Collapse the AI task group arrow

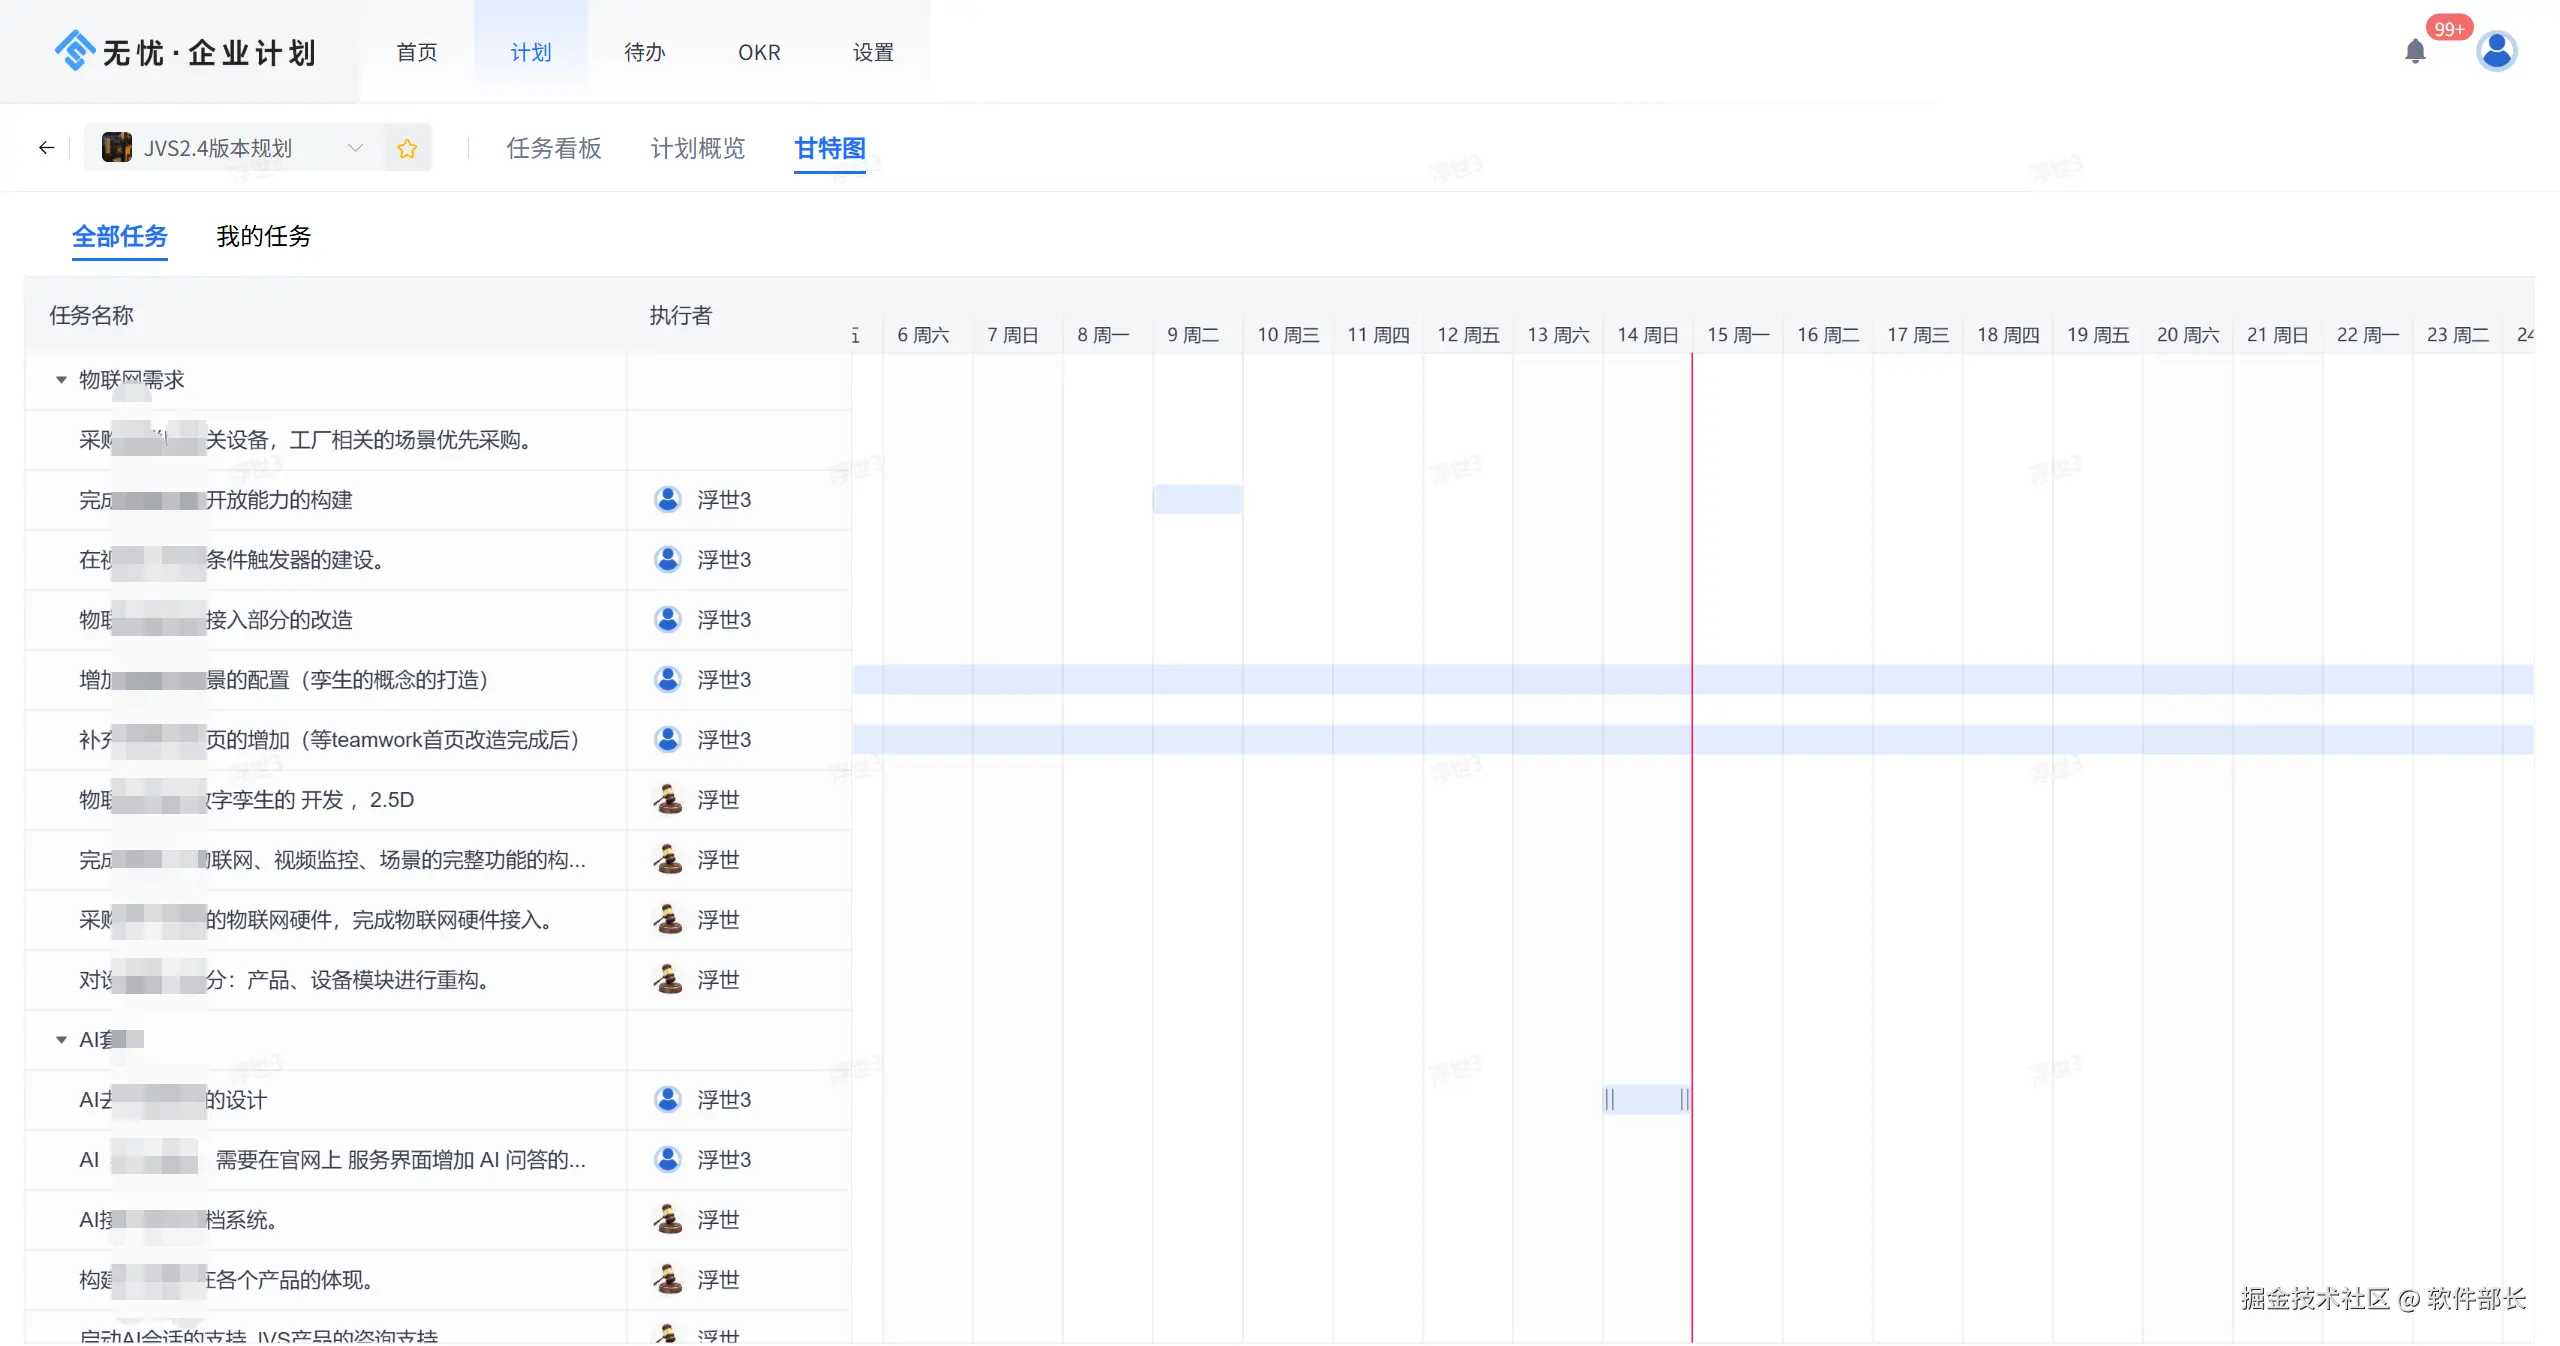point(61,1040)
